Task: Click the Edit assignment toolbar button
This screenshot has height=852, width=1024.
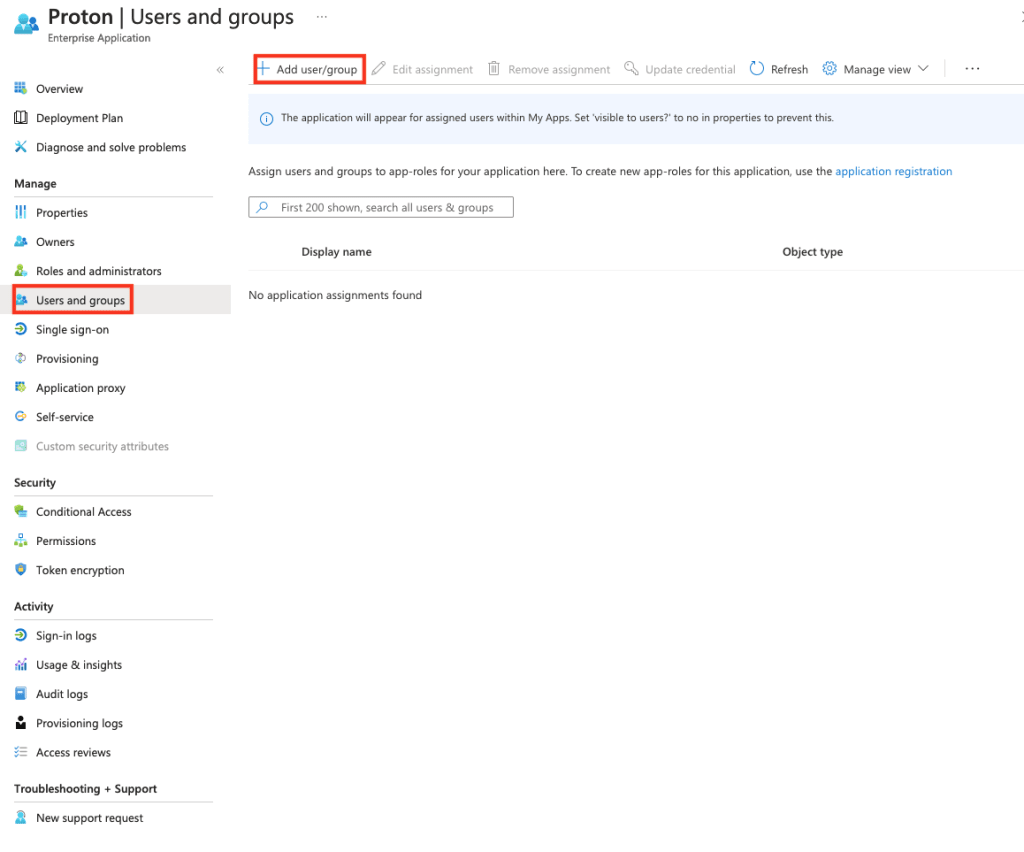Action: coord(423,69)
